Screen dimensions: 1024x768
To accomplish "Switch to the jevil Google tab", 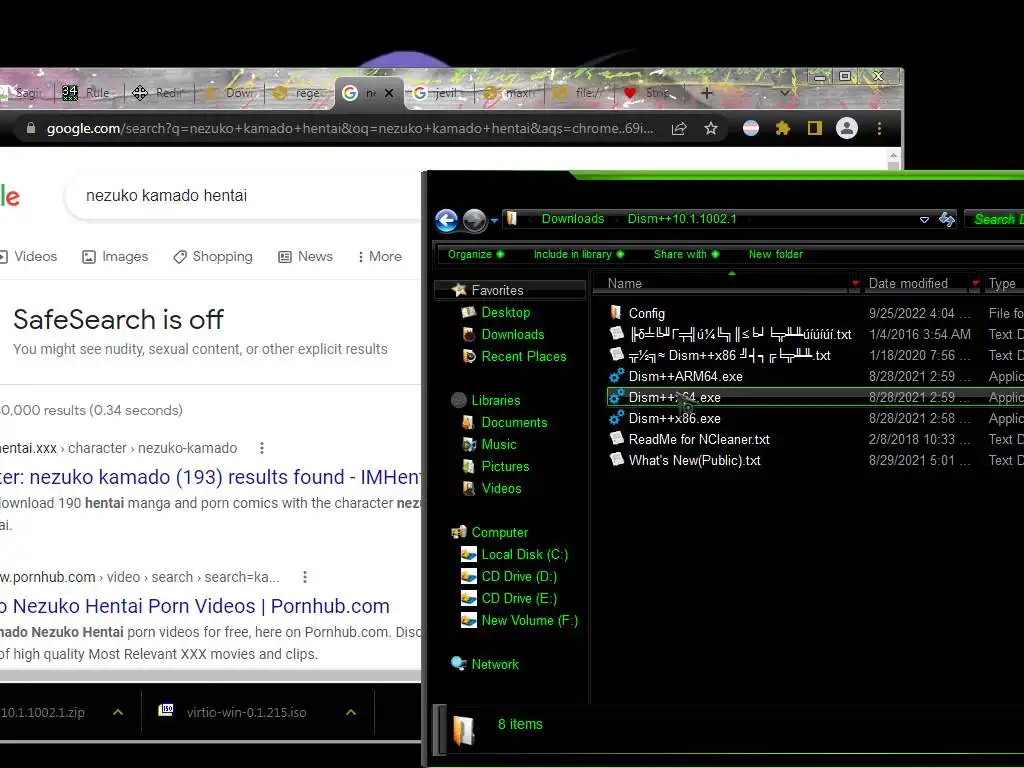I will click(439, 93).
